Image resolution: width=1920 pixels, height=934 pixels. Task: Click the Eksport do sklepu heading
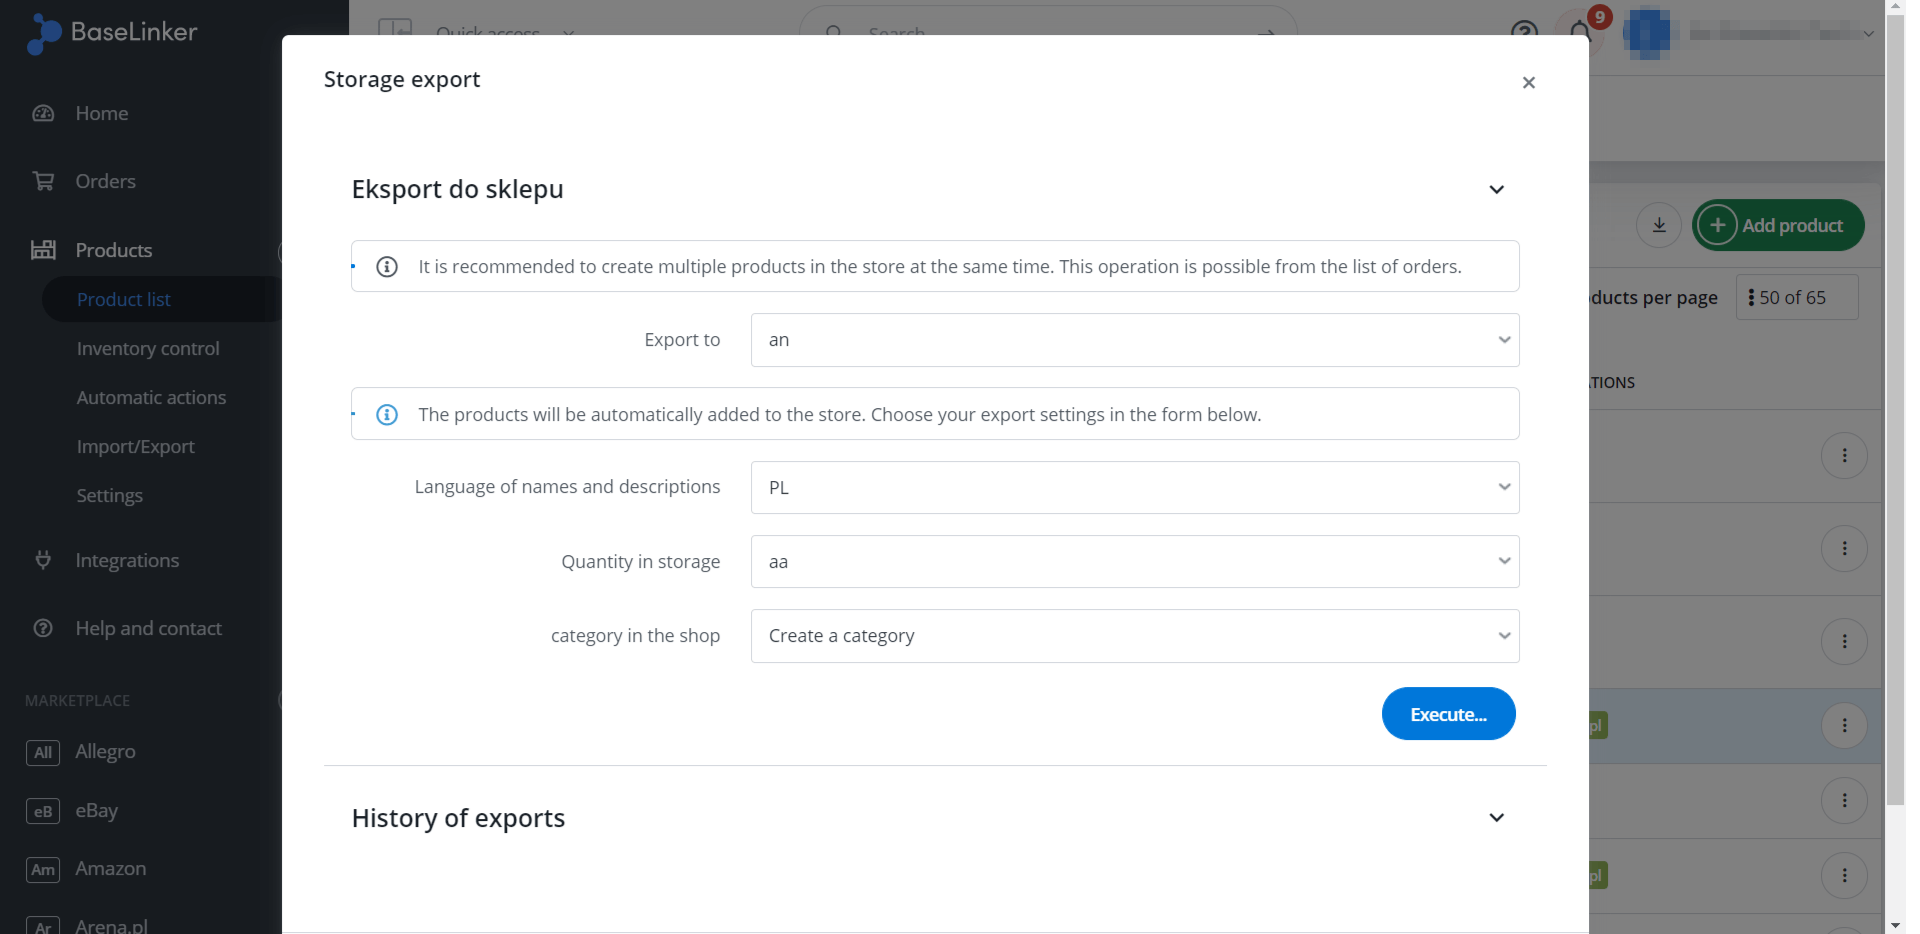pyautogui.click(x=457, y=189)
